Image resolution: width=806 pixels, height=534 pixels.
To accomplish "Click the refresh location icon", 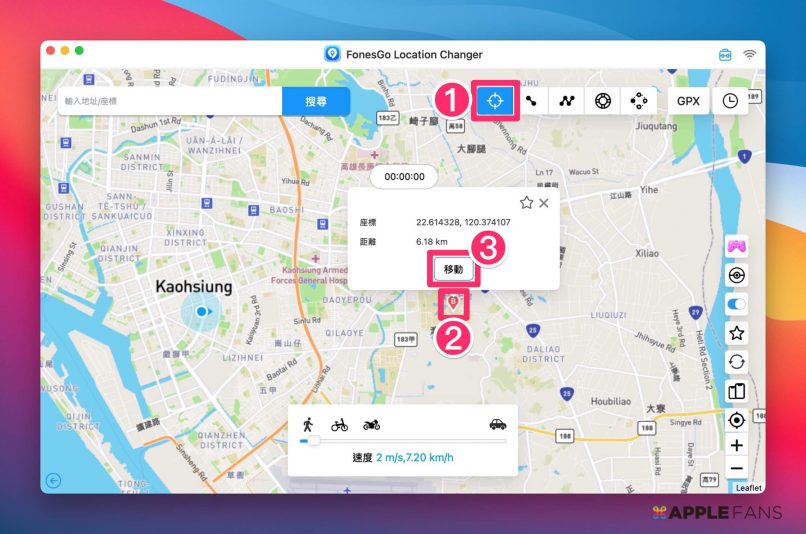I will [737, 362].
